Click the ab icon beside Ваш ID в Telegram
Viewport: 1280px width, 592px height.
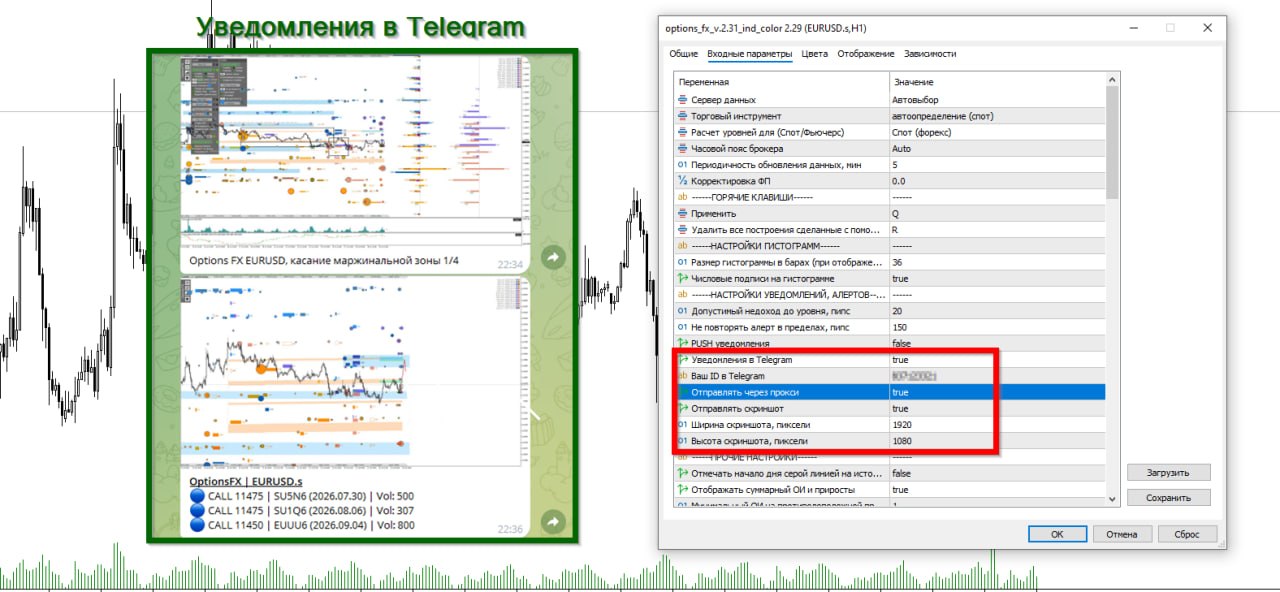(683, 376)
